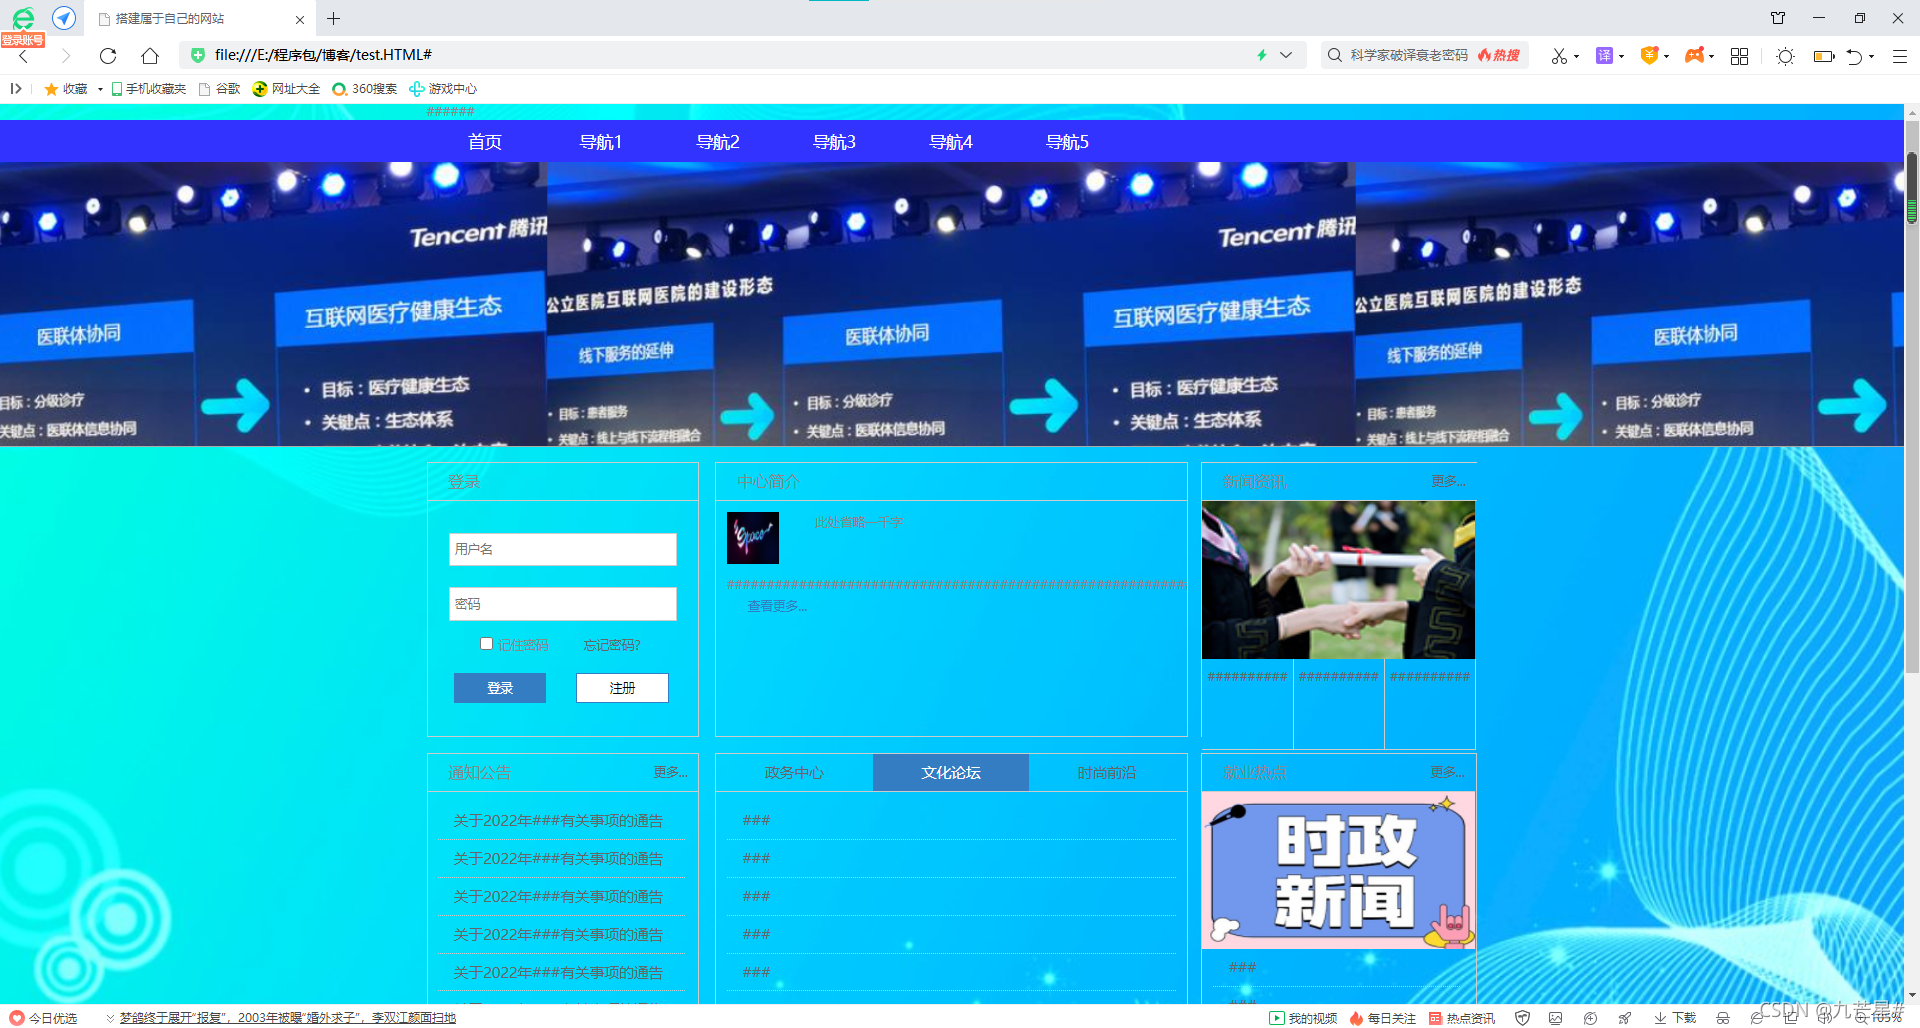1920x1028 pixels.
Task: Open the game controller icon
Action: coord(1694,56)
